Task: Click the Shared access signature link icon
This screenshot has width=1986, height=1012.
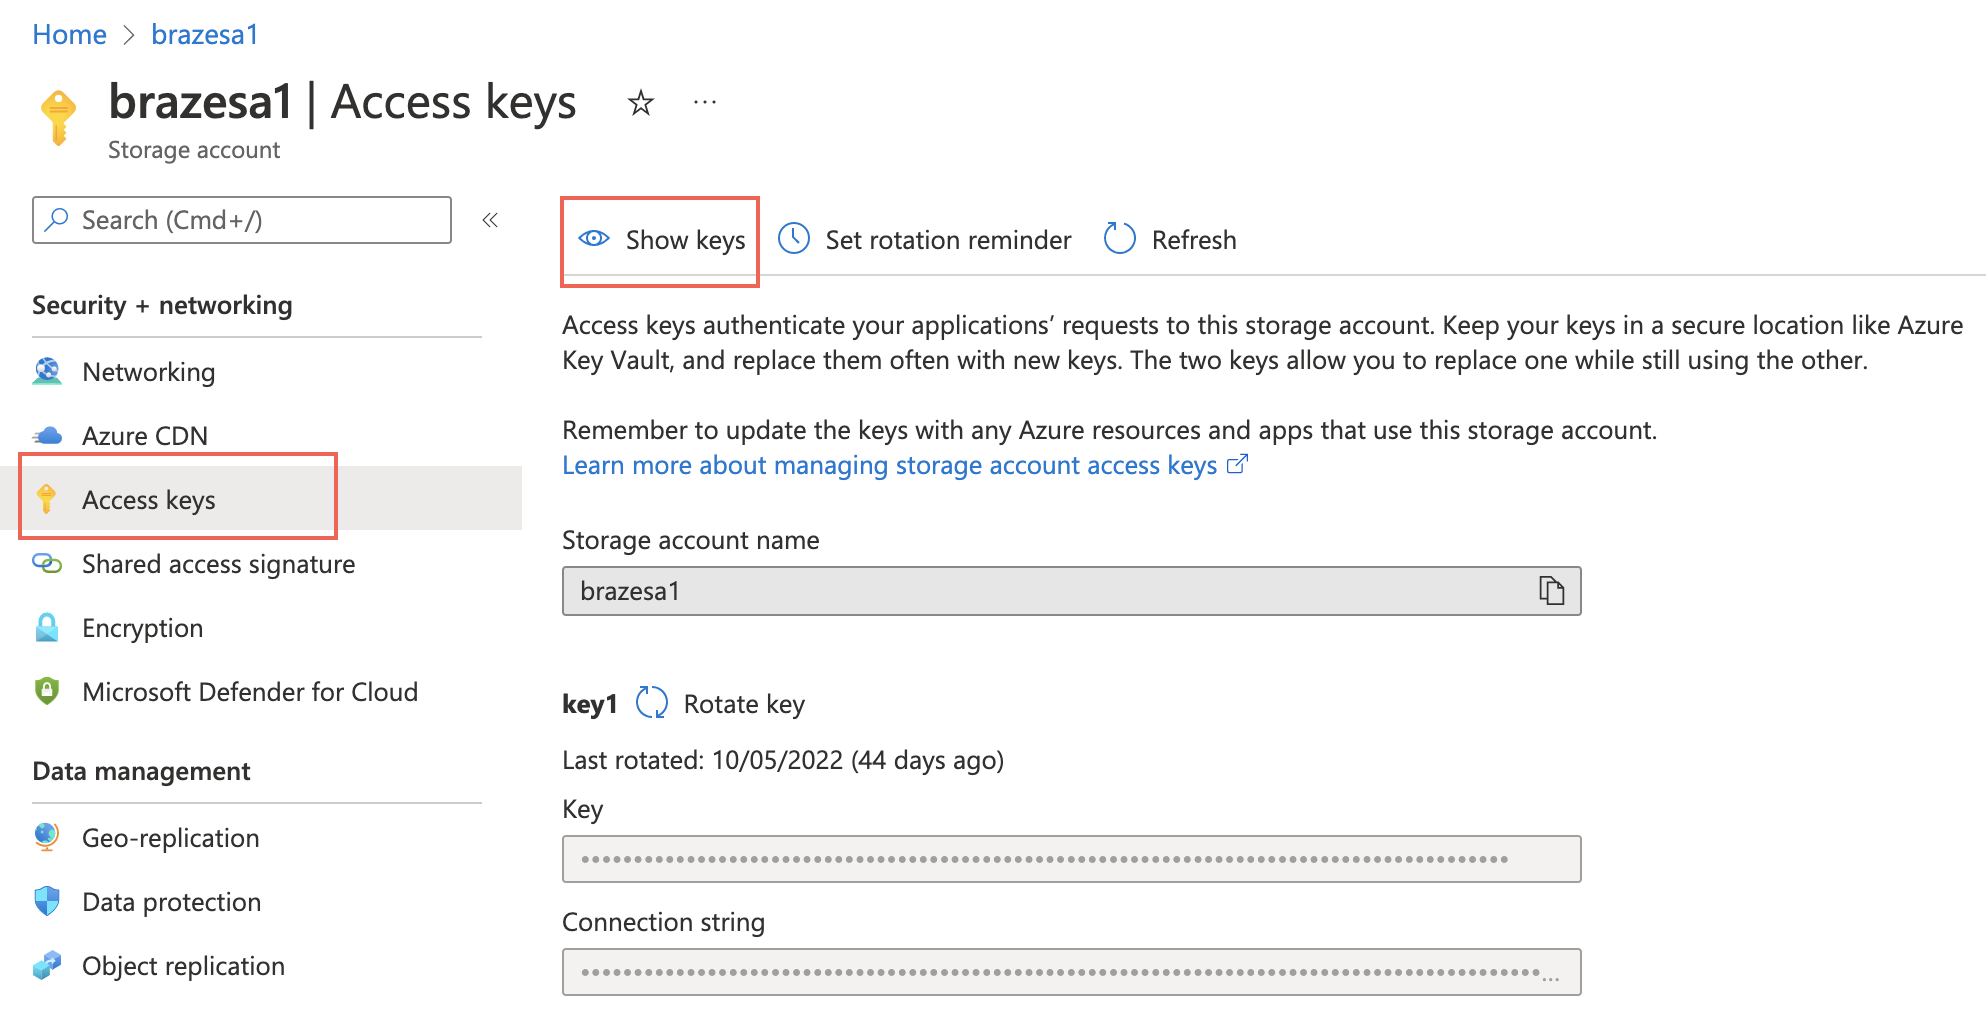Action: (x=47, y=563)
